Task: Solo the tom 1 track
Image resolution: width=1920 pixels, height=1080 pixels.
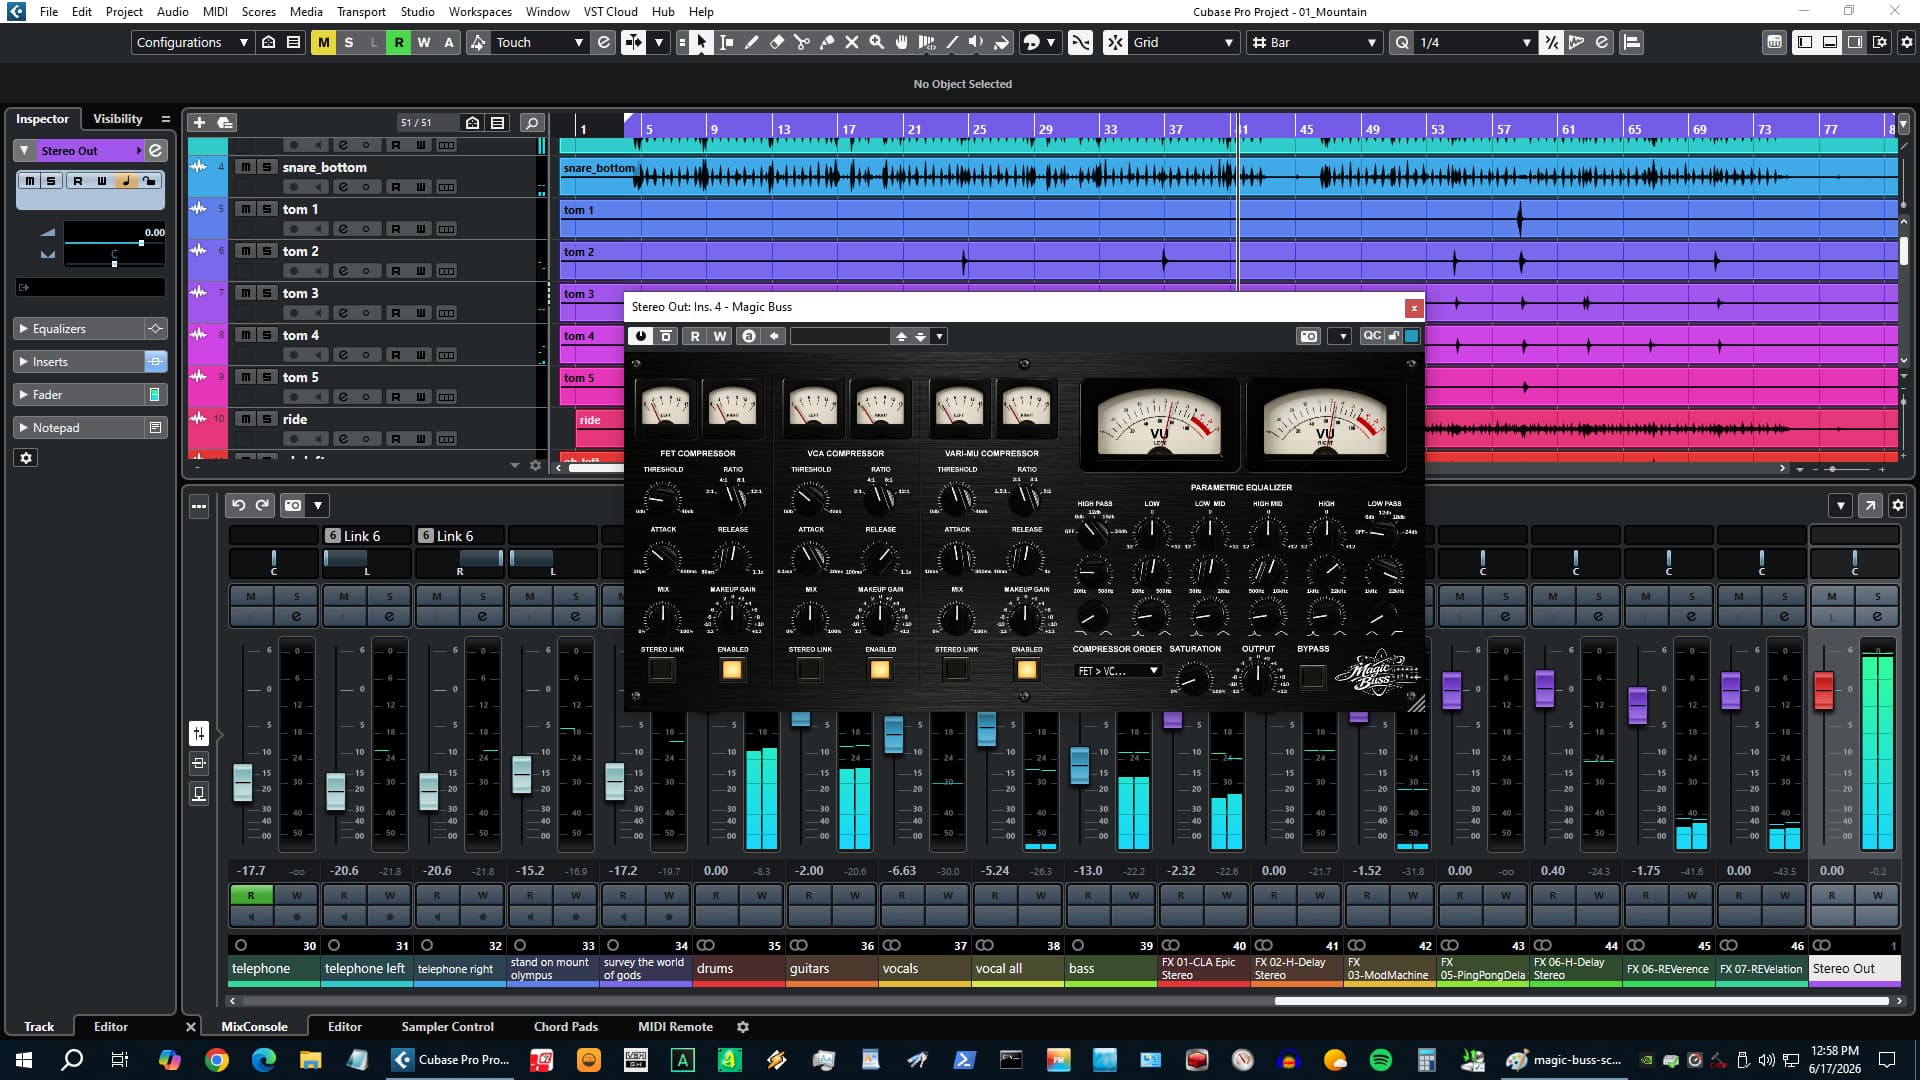Action: coord(266,209)
